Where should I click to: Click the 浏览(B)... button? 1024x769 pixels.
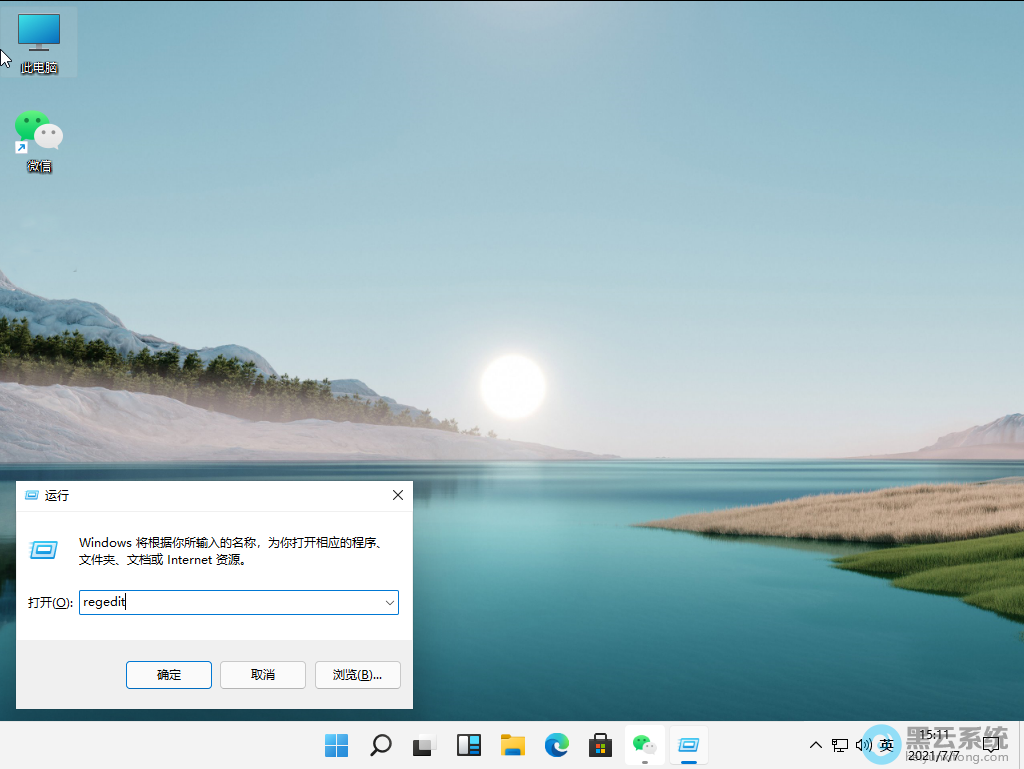[357, 675]
